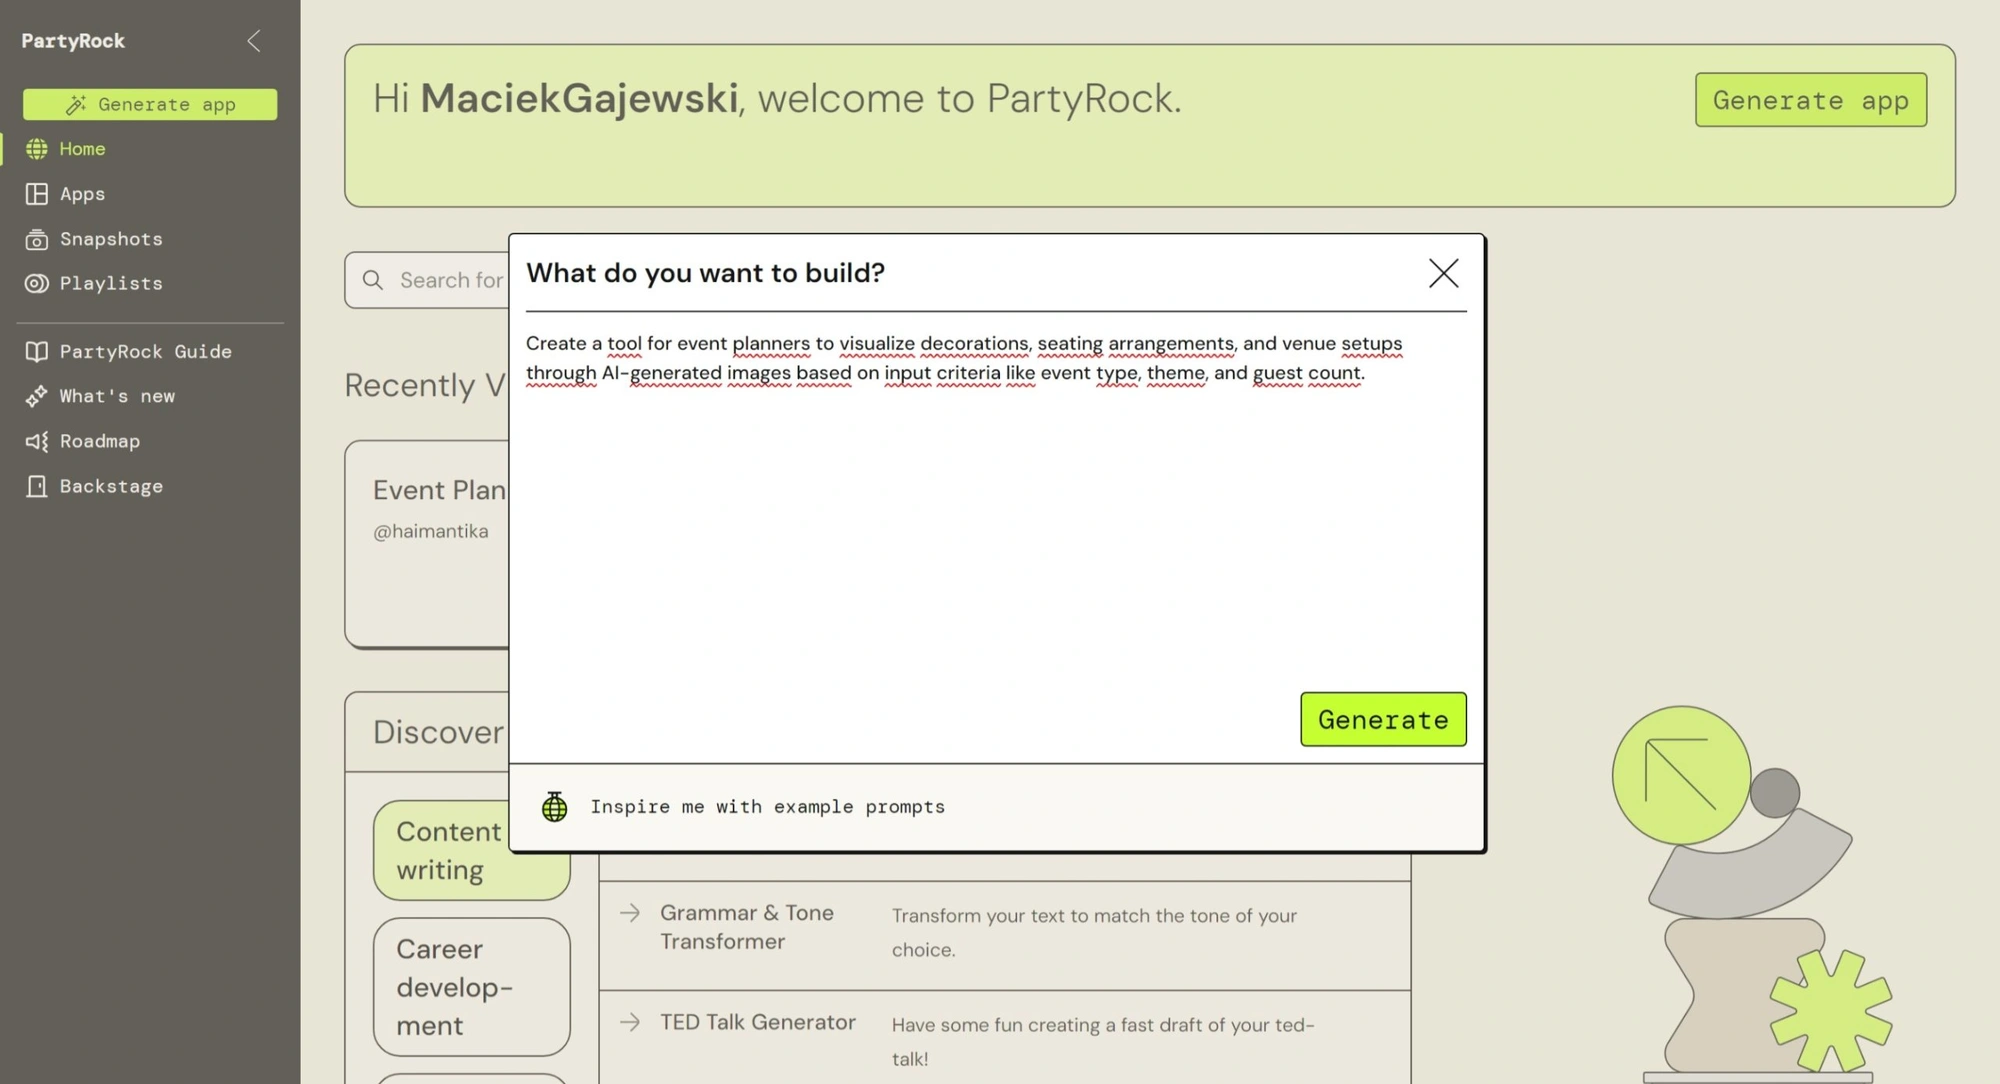Click the arrow beside Grammar & Tone Transformer
The image size is (2000, 1084).
[630, 912]
